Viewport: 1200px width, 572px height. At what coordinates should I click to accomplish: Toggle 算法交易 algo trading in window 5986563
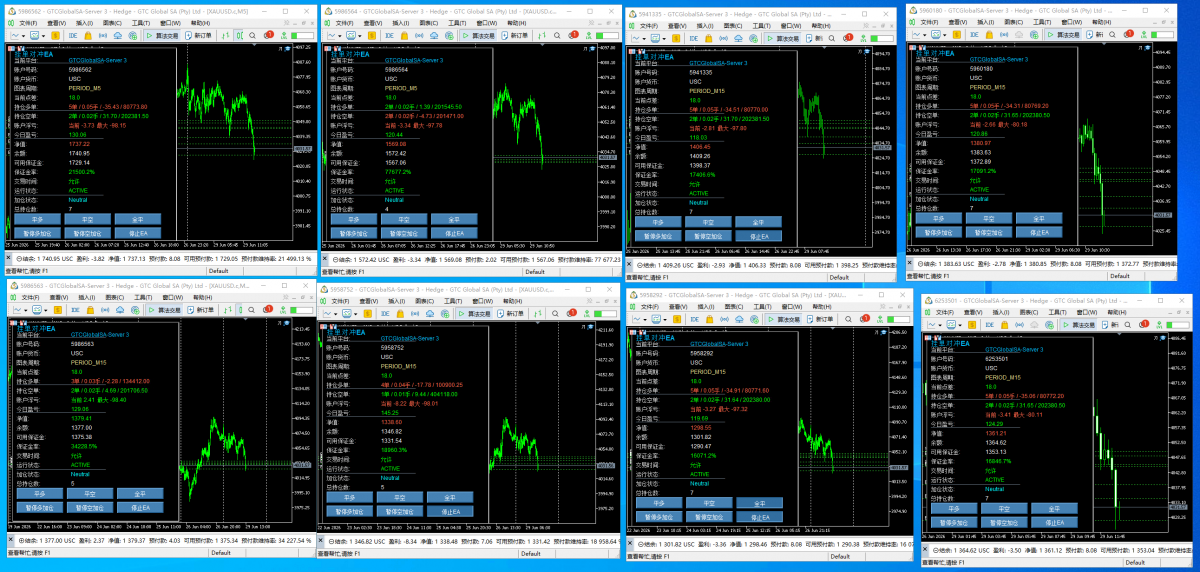[164, 310]
